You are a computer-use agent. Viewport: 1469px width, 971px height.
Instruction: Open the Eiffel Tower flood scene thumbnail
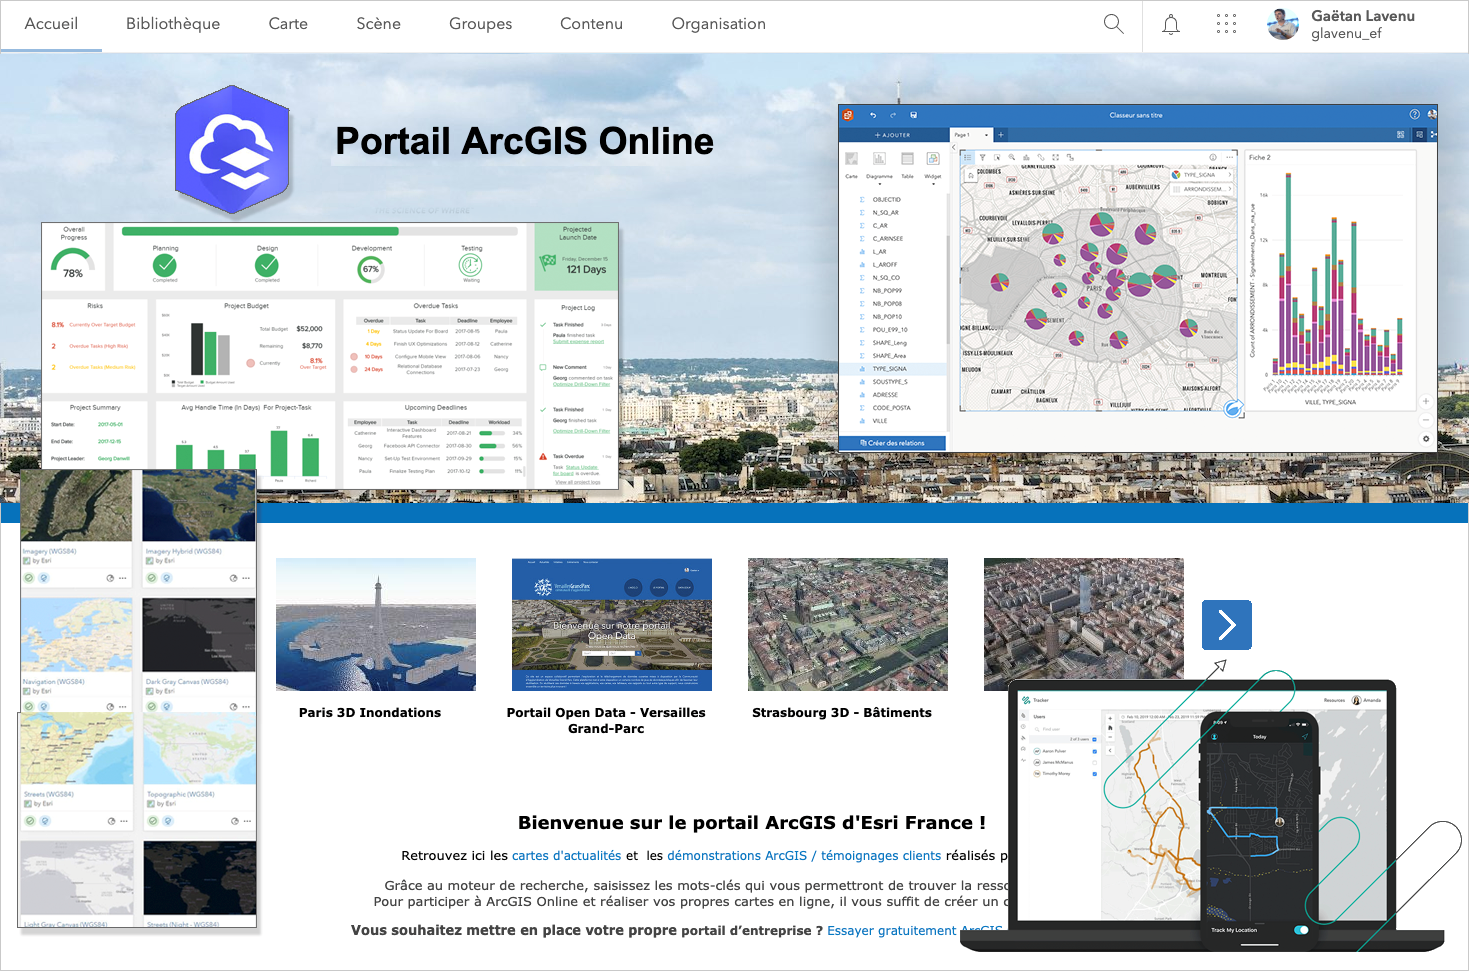click(376, 625)
